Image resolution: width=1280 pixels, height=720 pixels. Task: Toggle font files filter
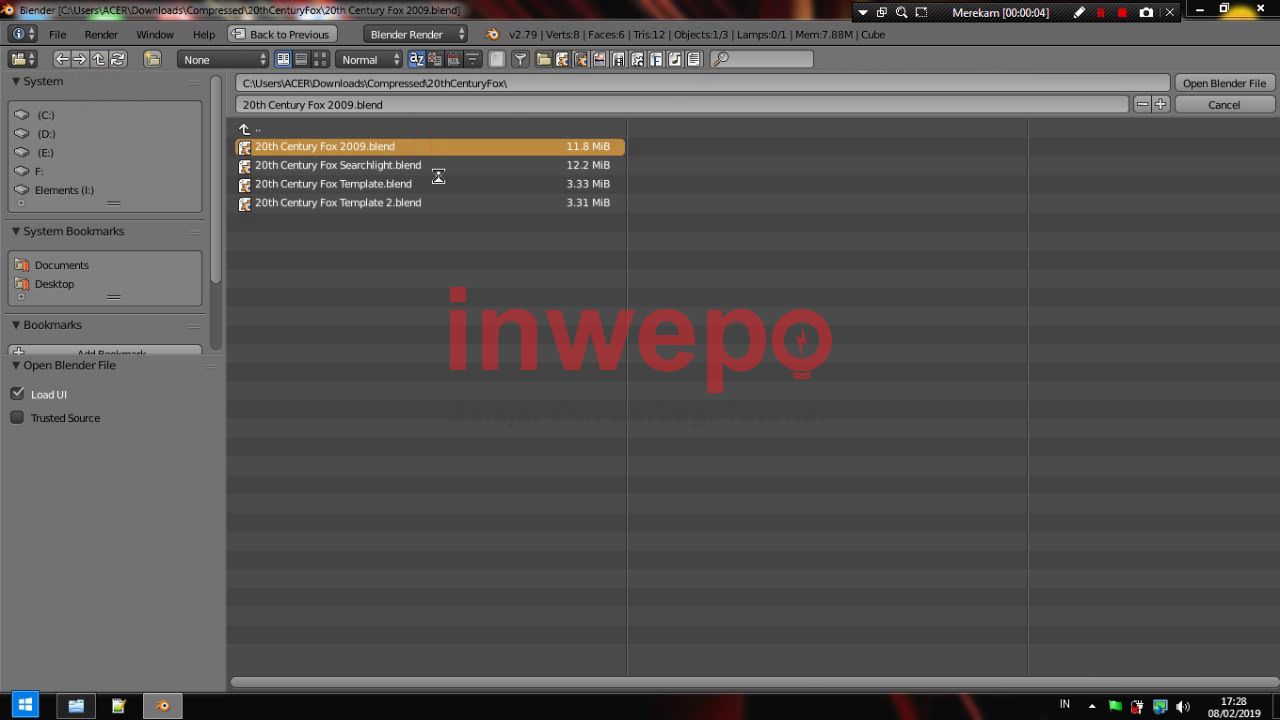pyautogui.click(x=656, y=59)
